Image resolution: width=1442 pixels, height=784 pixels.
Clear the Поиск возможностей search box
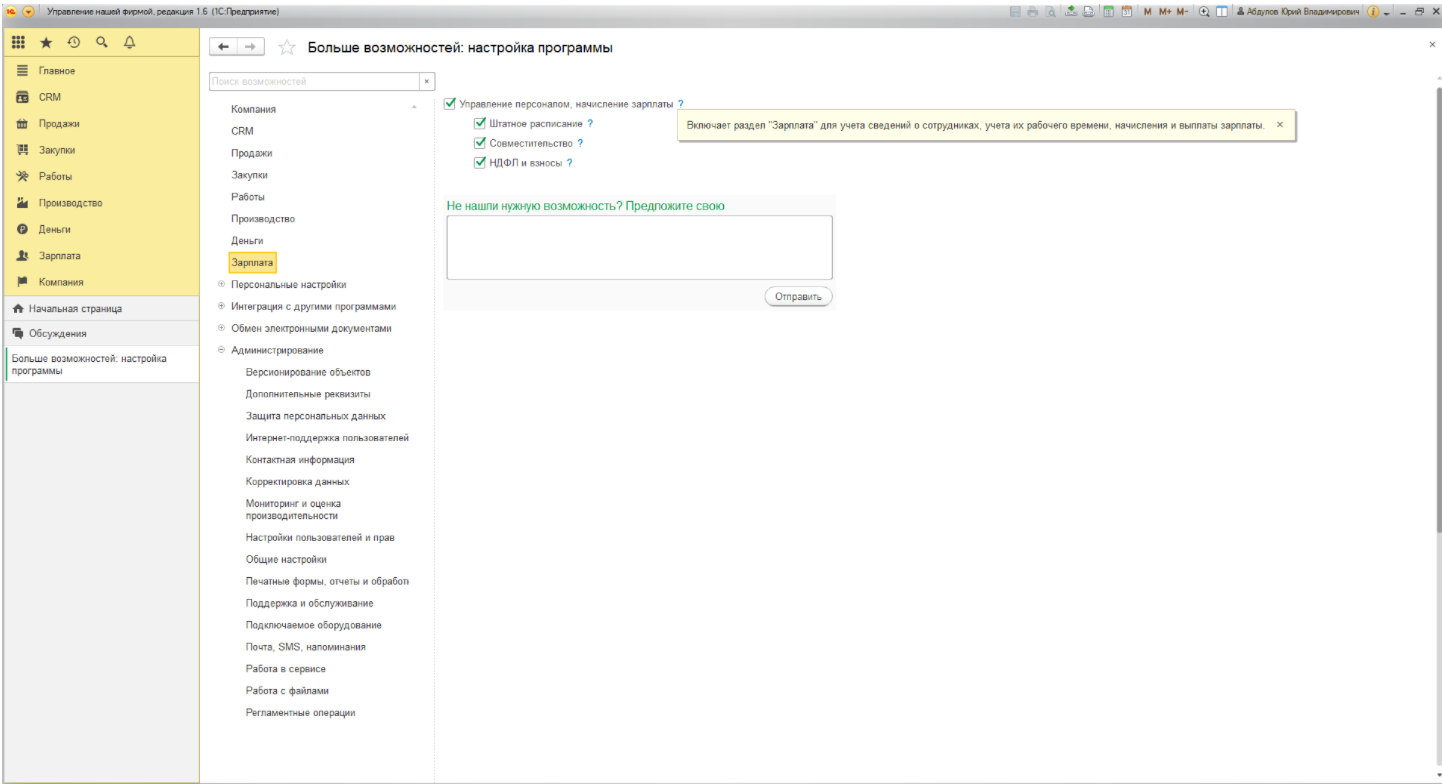pos(427,82)
